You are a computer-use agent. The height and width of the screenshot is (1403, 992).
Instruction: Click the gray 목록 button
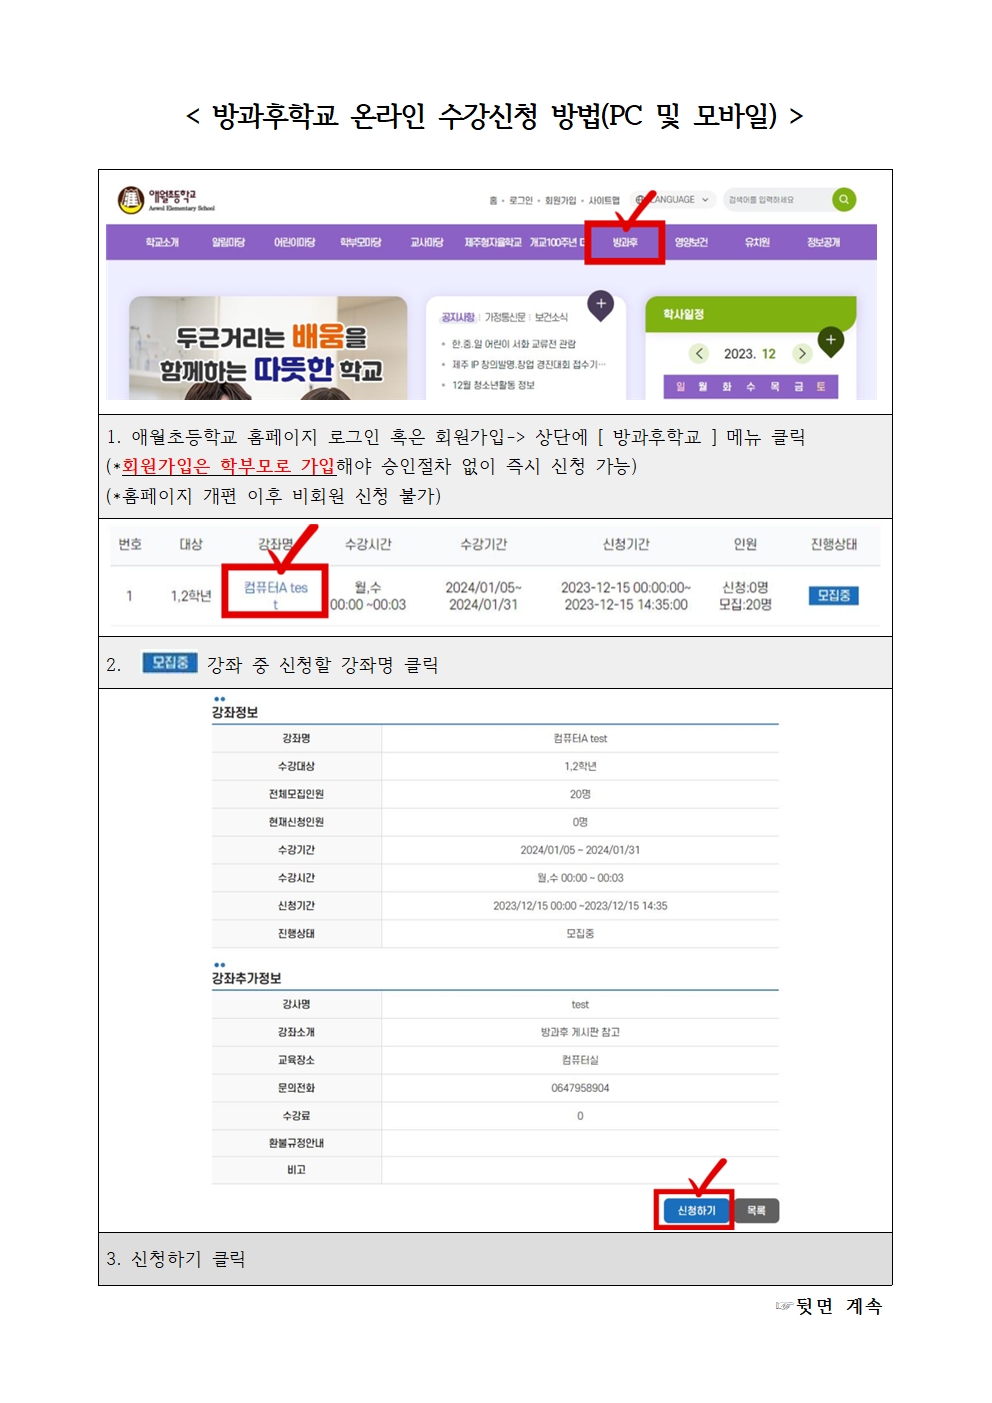click(x=757, y=1211)
